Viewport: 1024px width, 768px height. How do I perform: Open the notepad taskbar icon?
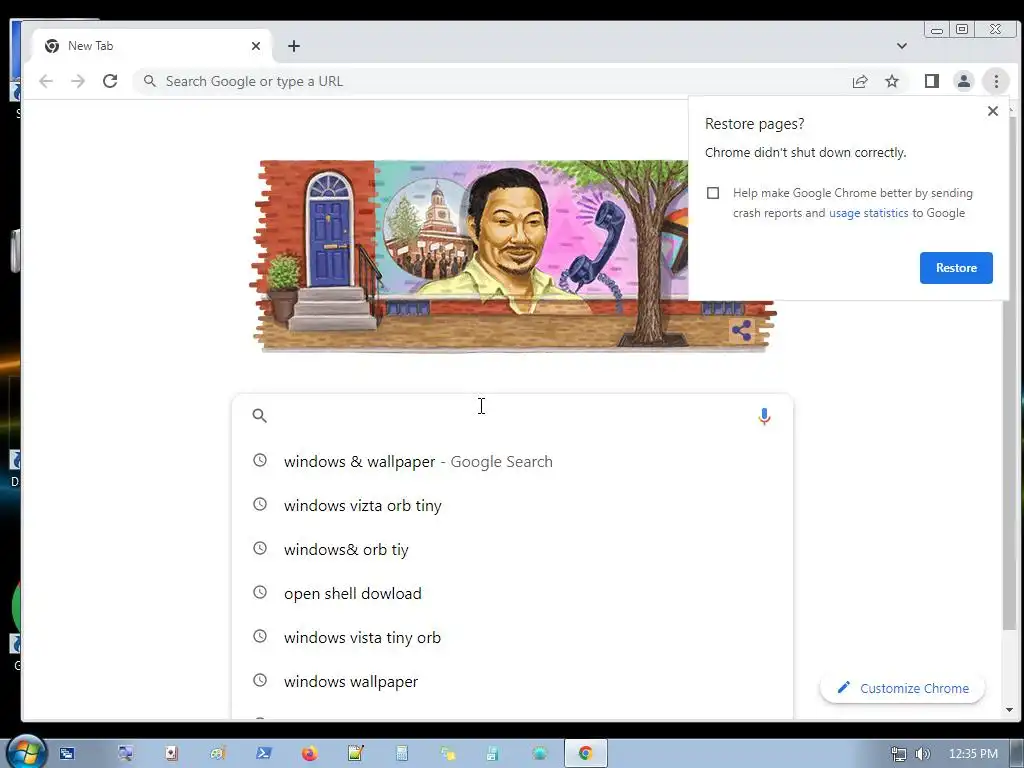coord(355,754)
